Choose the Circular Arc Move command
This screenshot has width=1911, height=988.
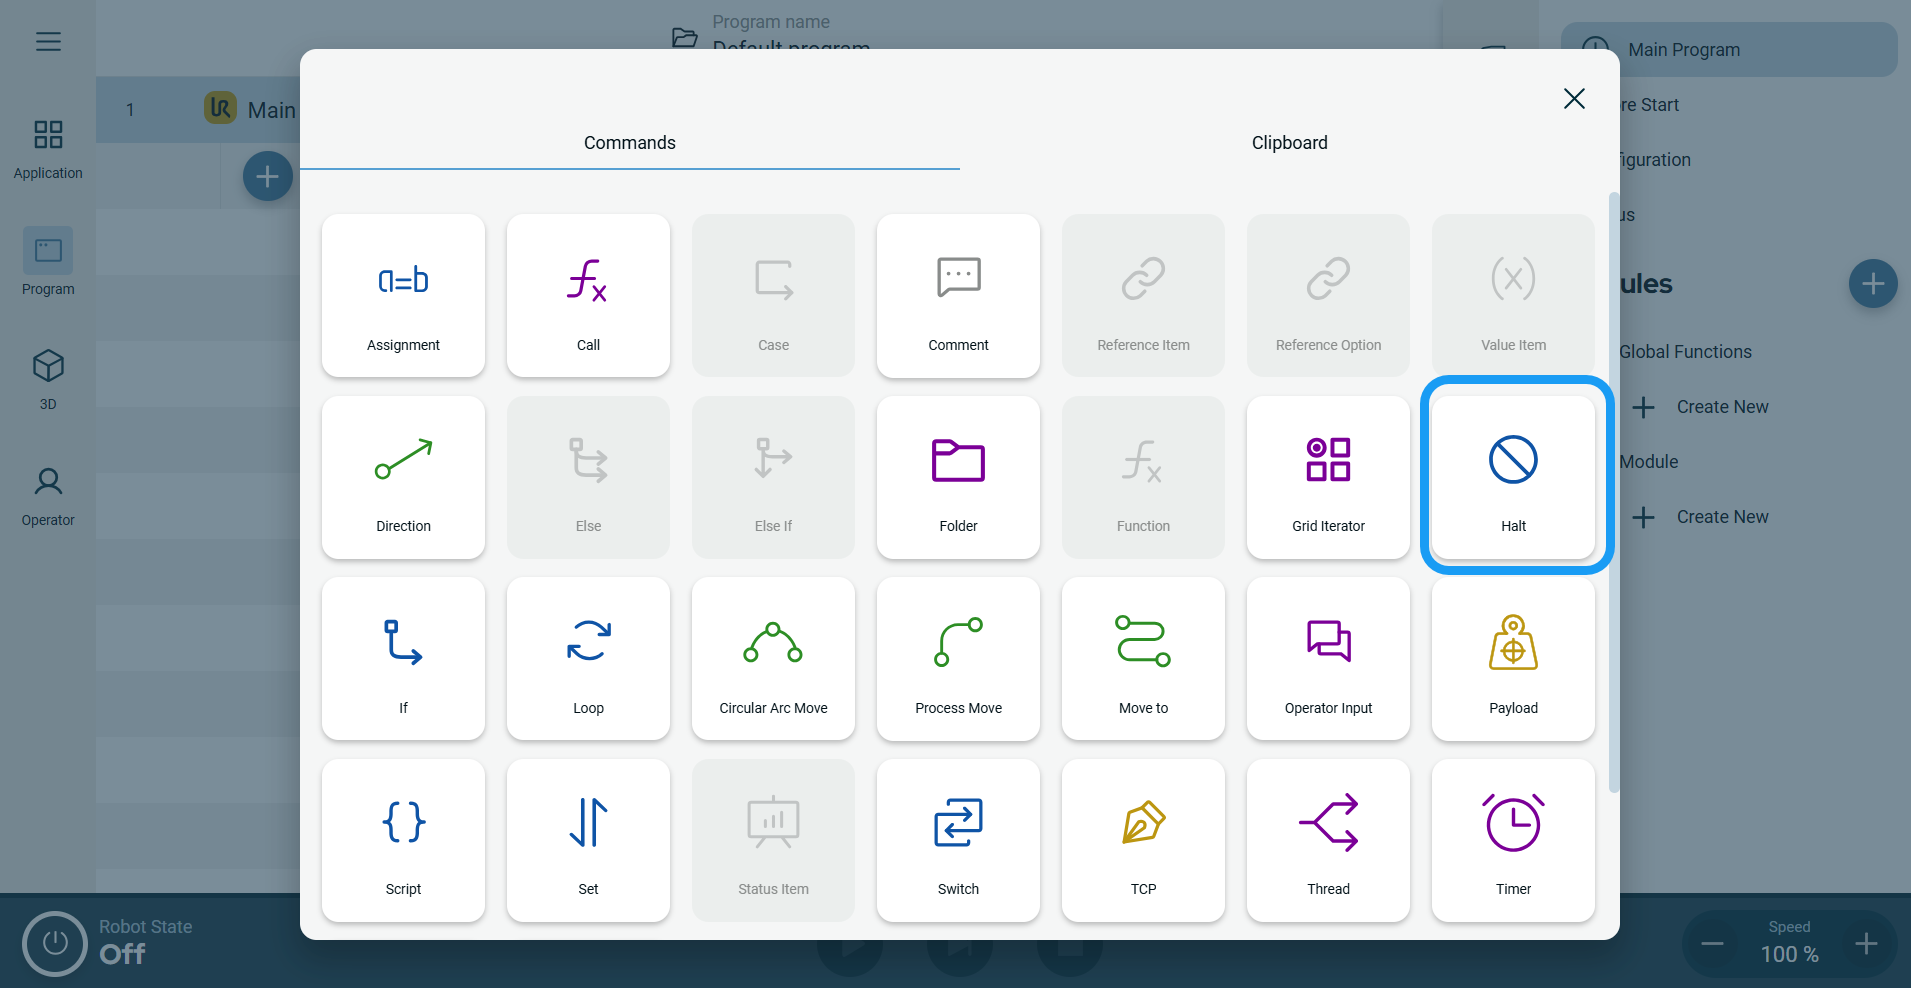coord(773,659)
